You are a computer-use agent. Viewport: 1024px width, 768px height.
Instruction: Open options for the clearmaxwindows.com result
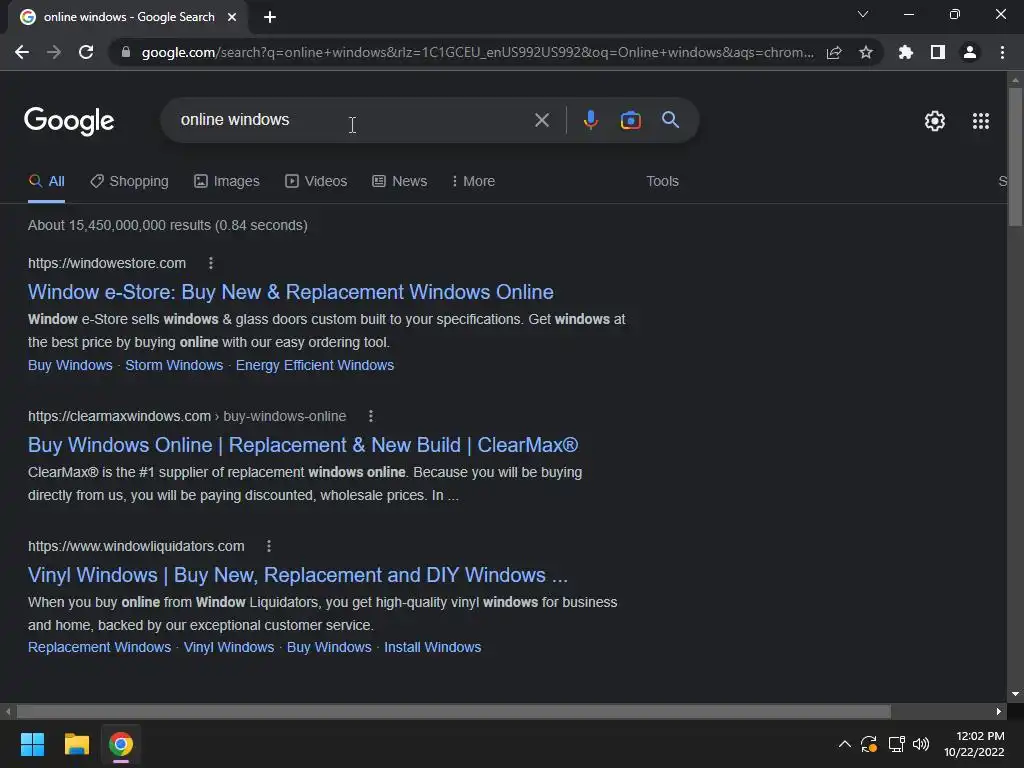(x=370, y=416)
